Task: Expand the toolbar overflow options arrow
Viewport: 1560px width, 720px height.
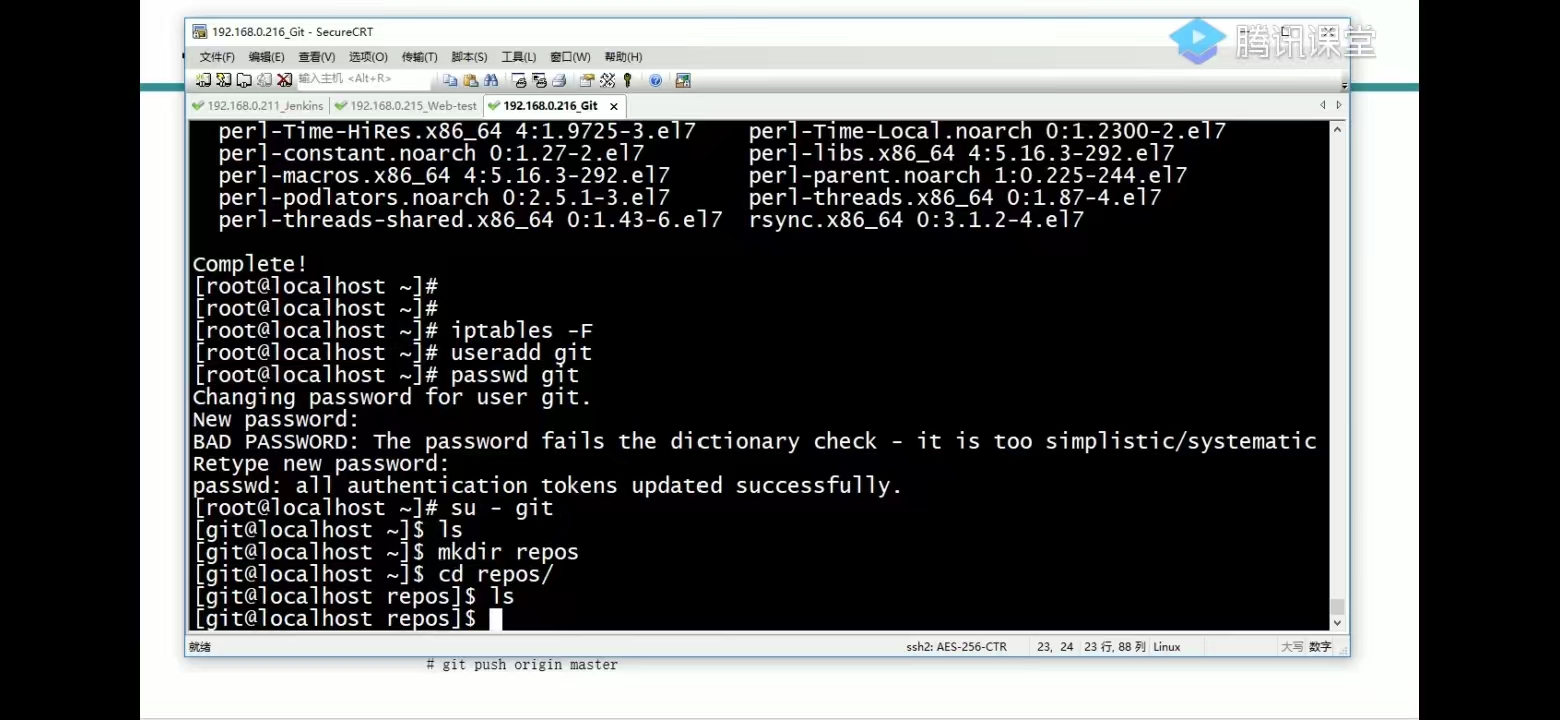Action: (1344, 85)
